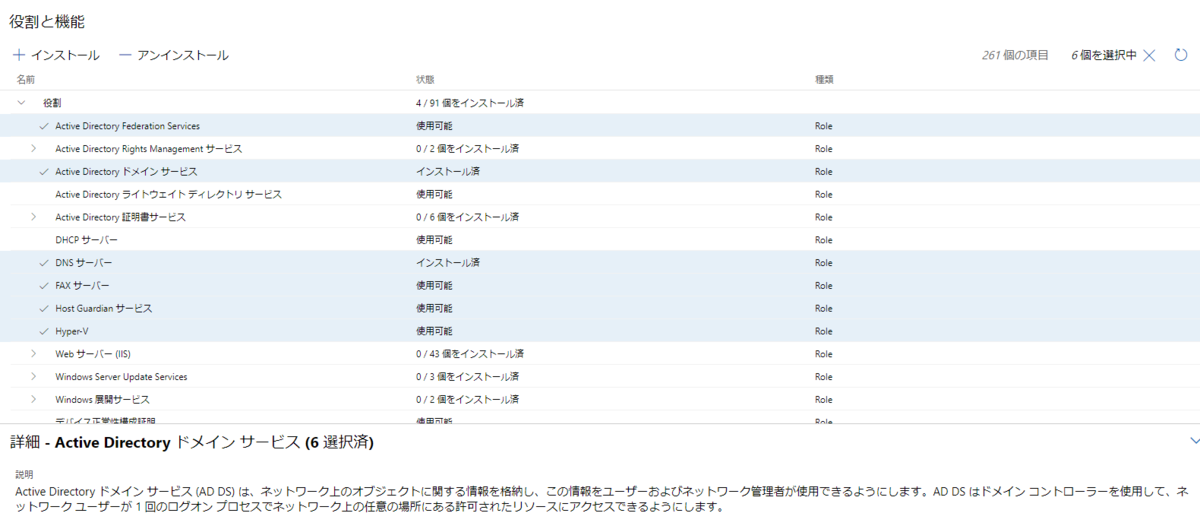Sort by the 状態 column header
This screenshot has height=529, width=1200.
pos(425,79)
